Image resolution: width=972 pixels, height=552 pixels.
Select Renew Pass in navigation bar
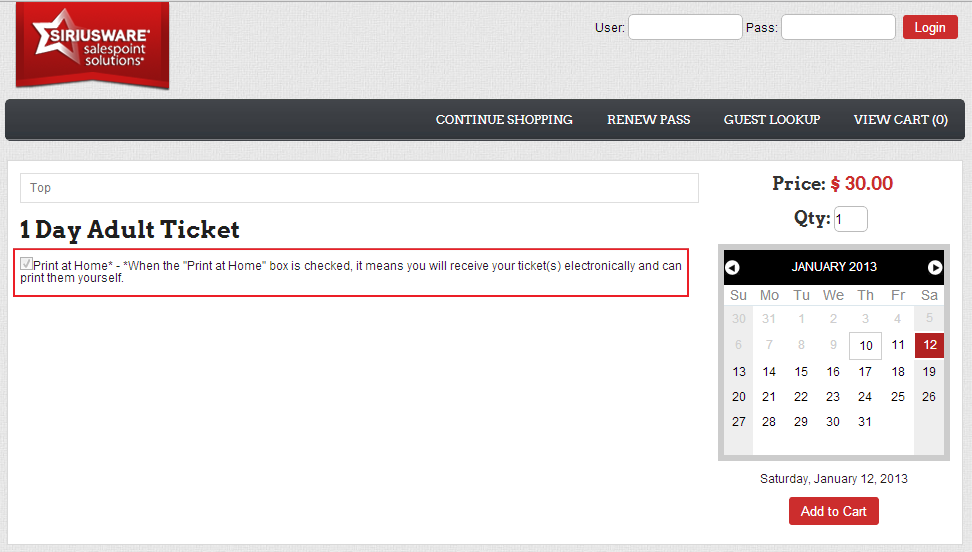click(x=648, y=120)
